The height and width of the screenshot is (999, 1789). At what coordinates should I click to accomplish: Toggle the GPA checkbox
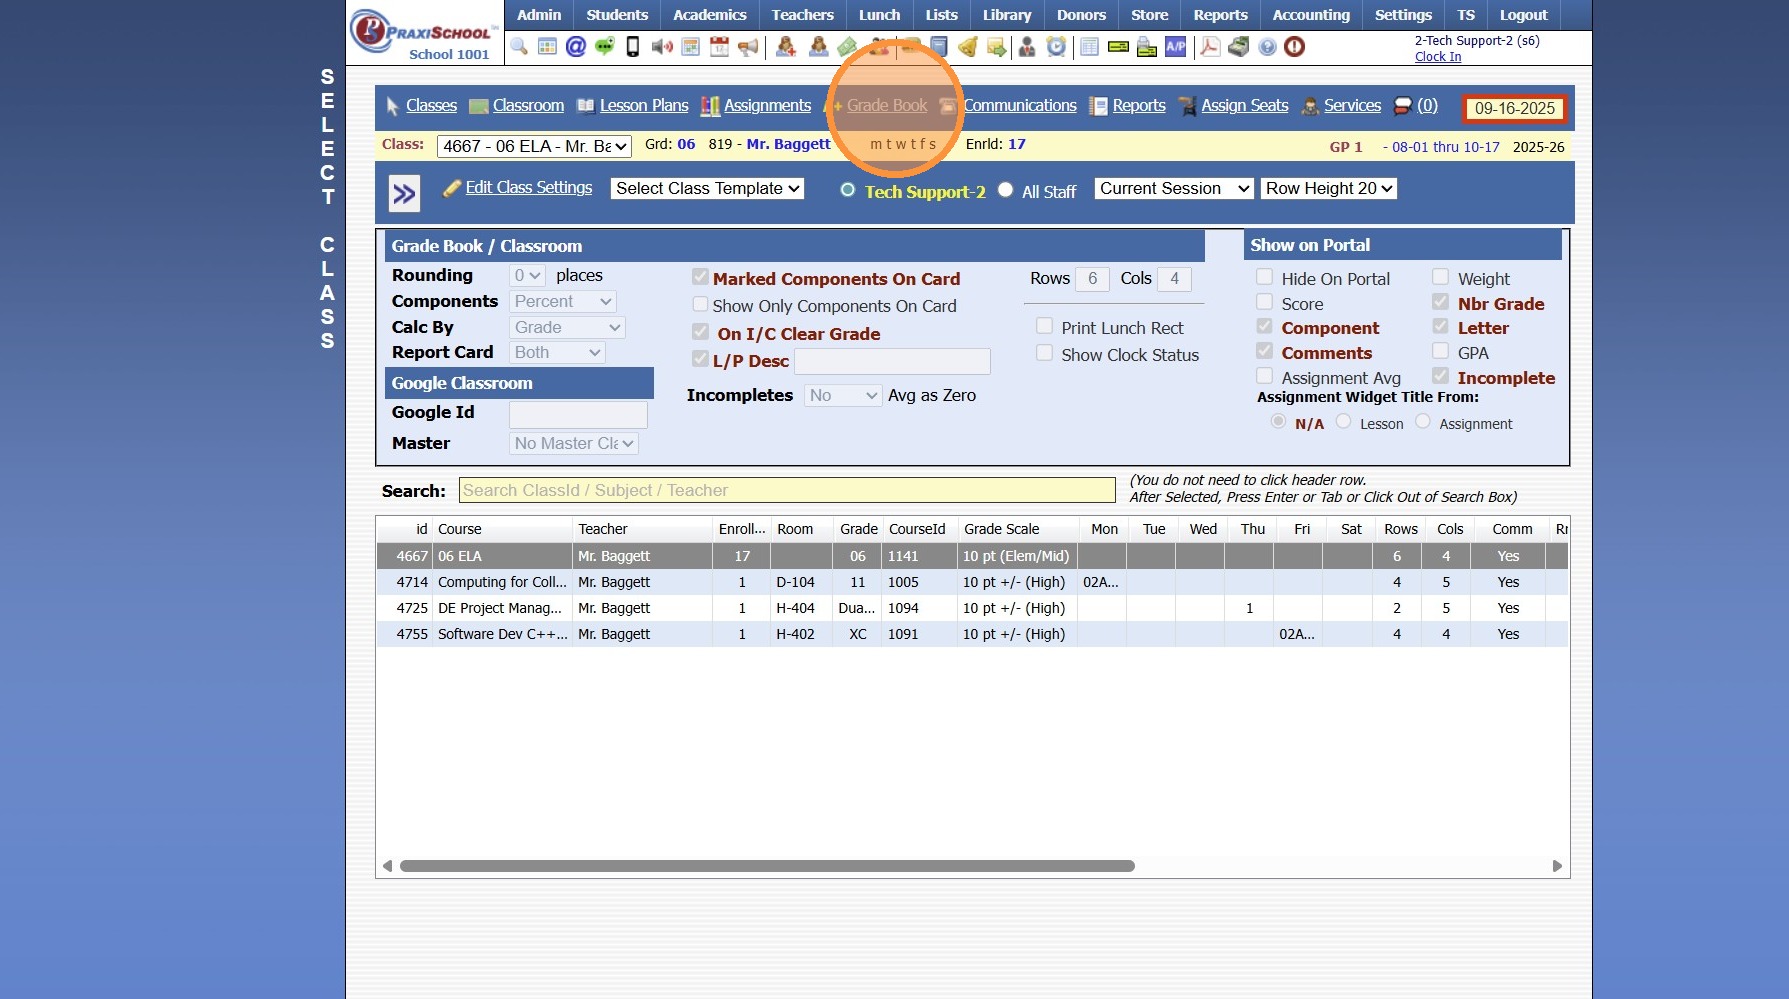(1440, 351)
